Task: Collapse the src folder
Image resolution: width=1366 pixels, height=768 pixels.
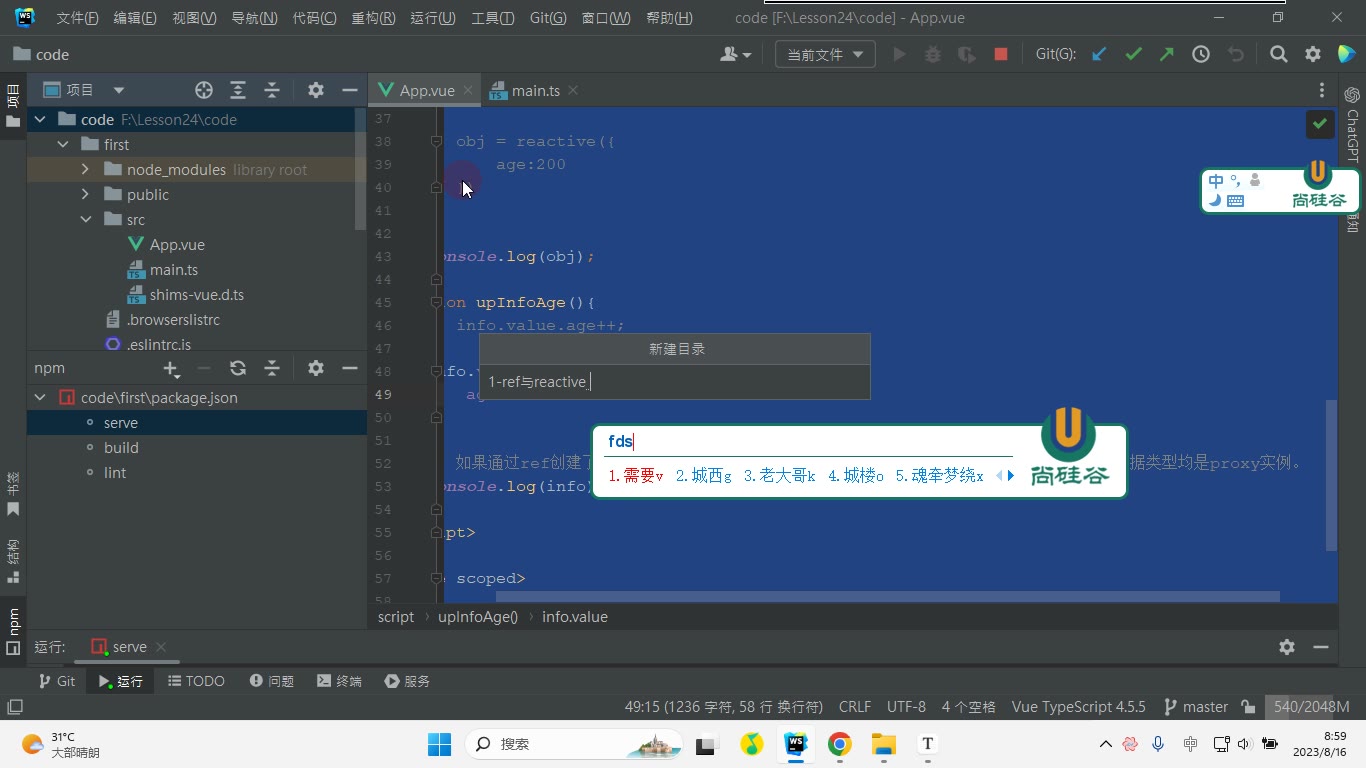Action: (x=85, y=219)
